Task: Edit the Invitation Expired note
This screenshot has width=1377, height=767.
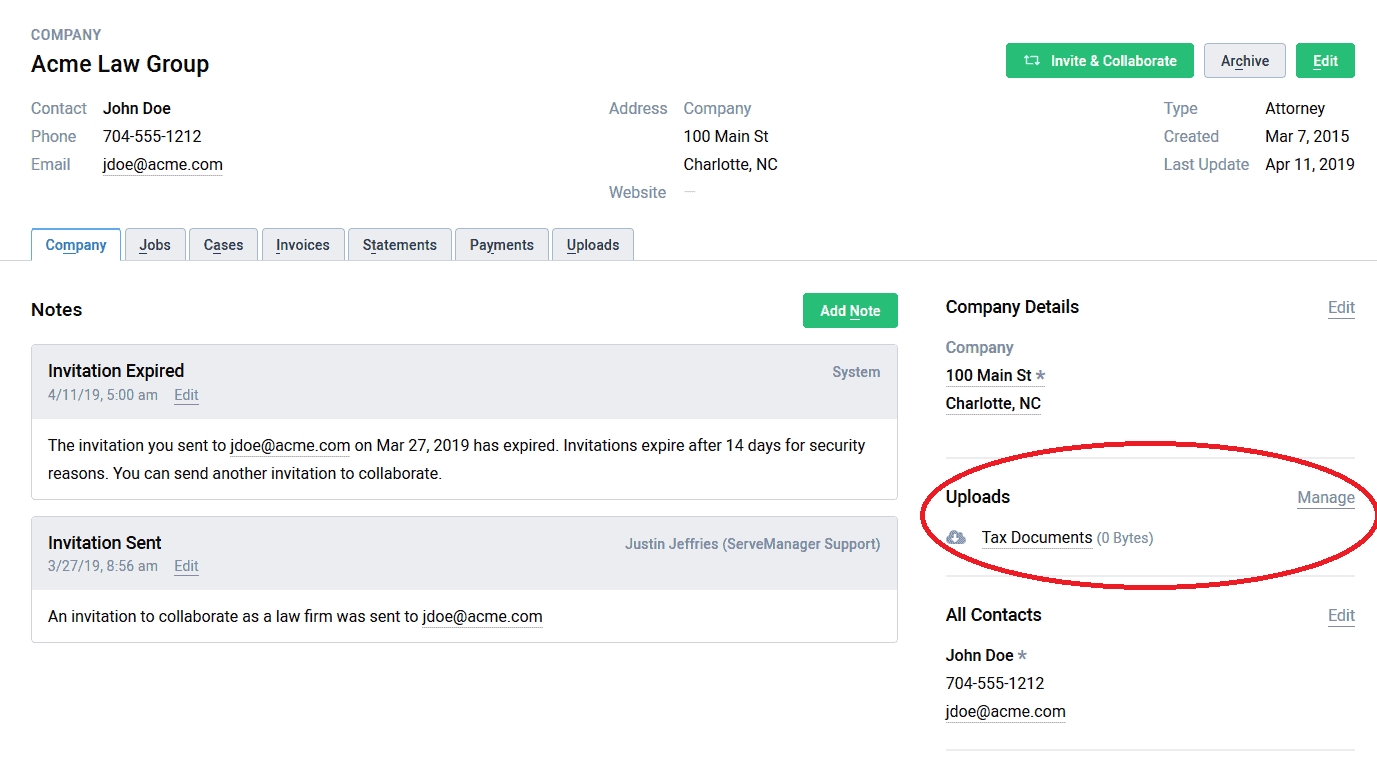Action: pos(186,395)
